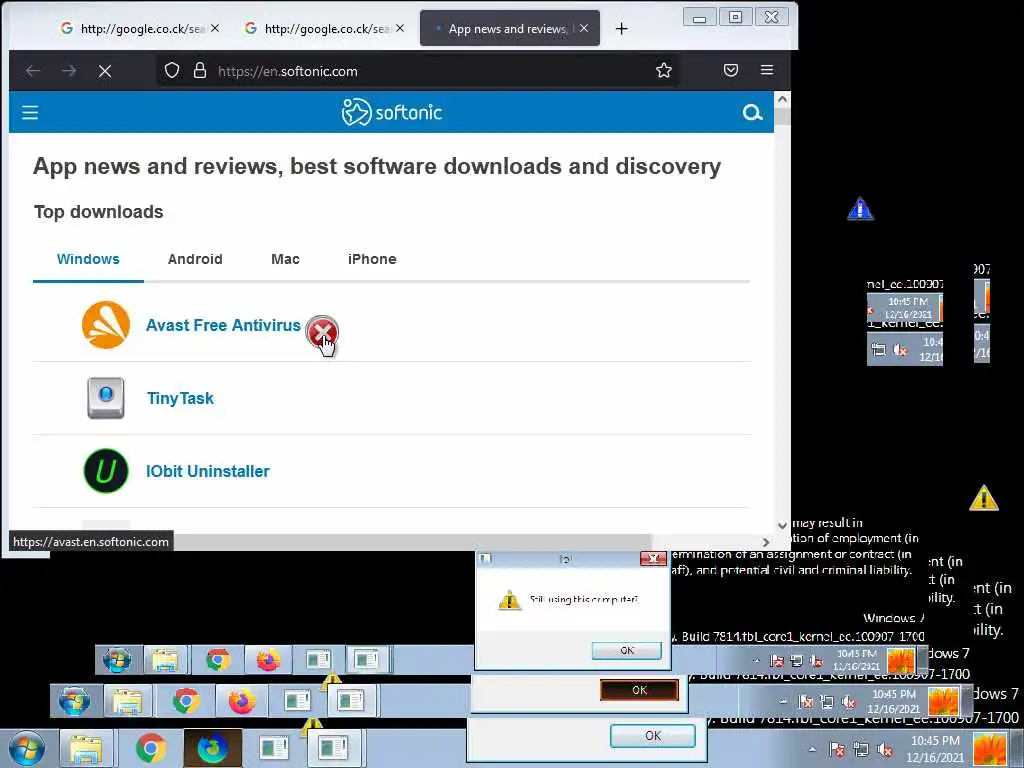The image size is (1024, 768).
Task: Open Google Chrome from bottom taskbar
Action: coord(151,748)
